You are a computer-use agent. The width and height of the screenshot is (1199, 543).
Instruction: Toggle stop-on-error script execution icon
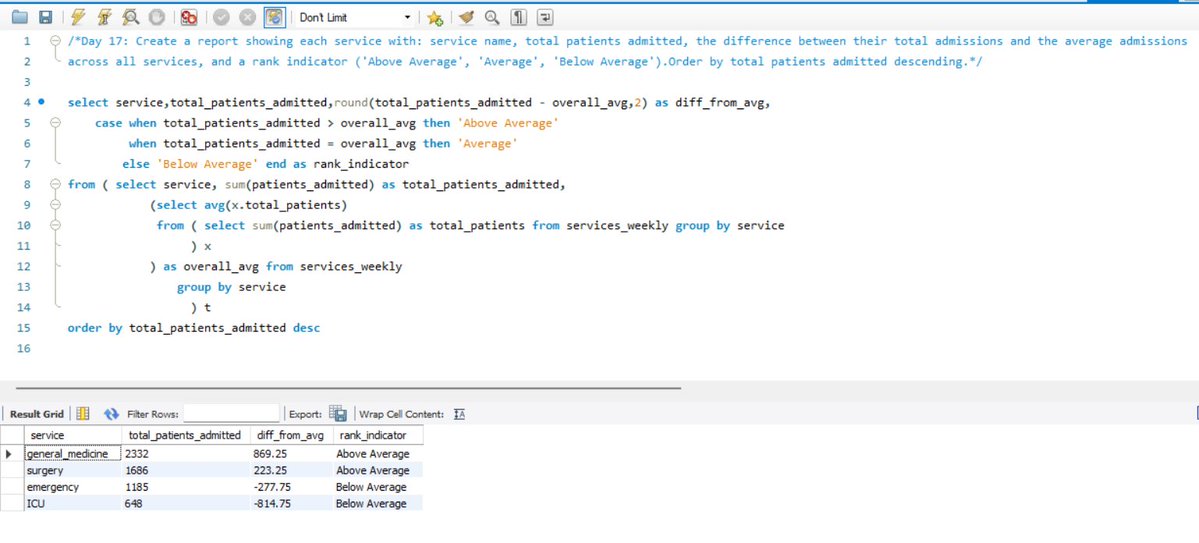(189, 17)
